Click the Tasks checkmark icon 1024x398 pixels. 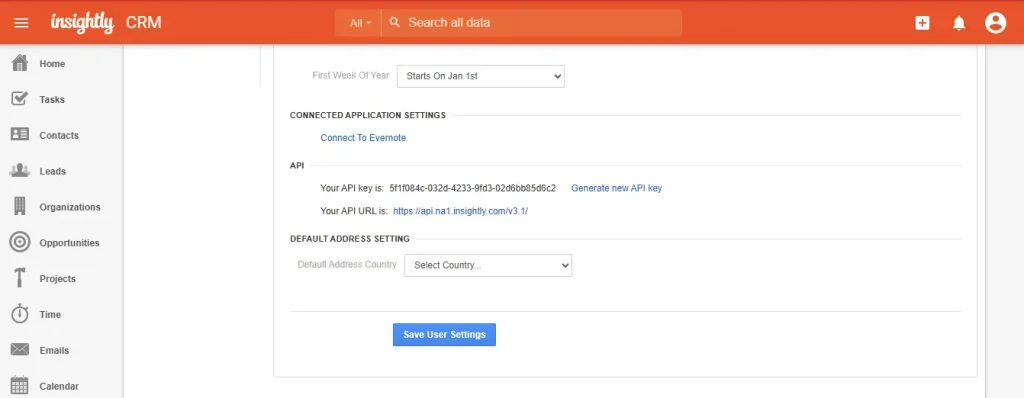pyautogui.click(x=20, y=99)
